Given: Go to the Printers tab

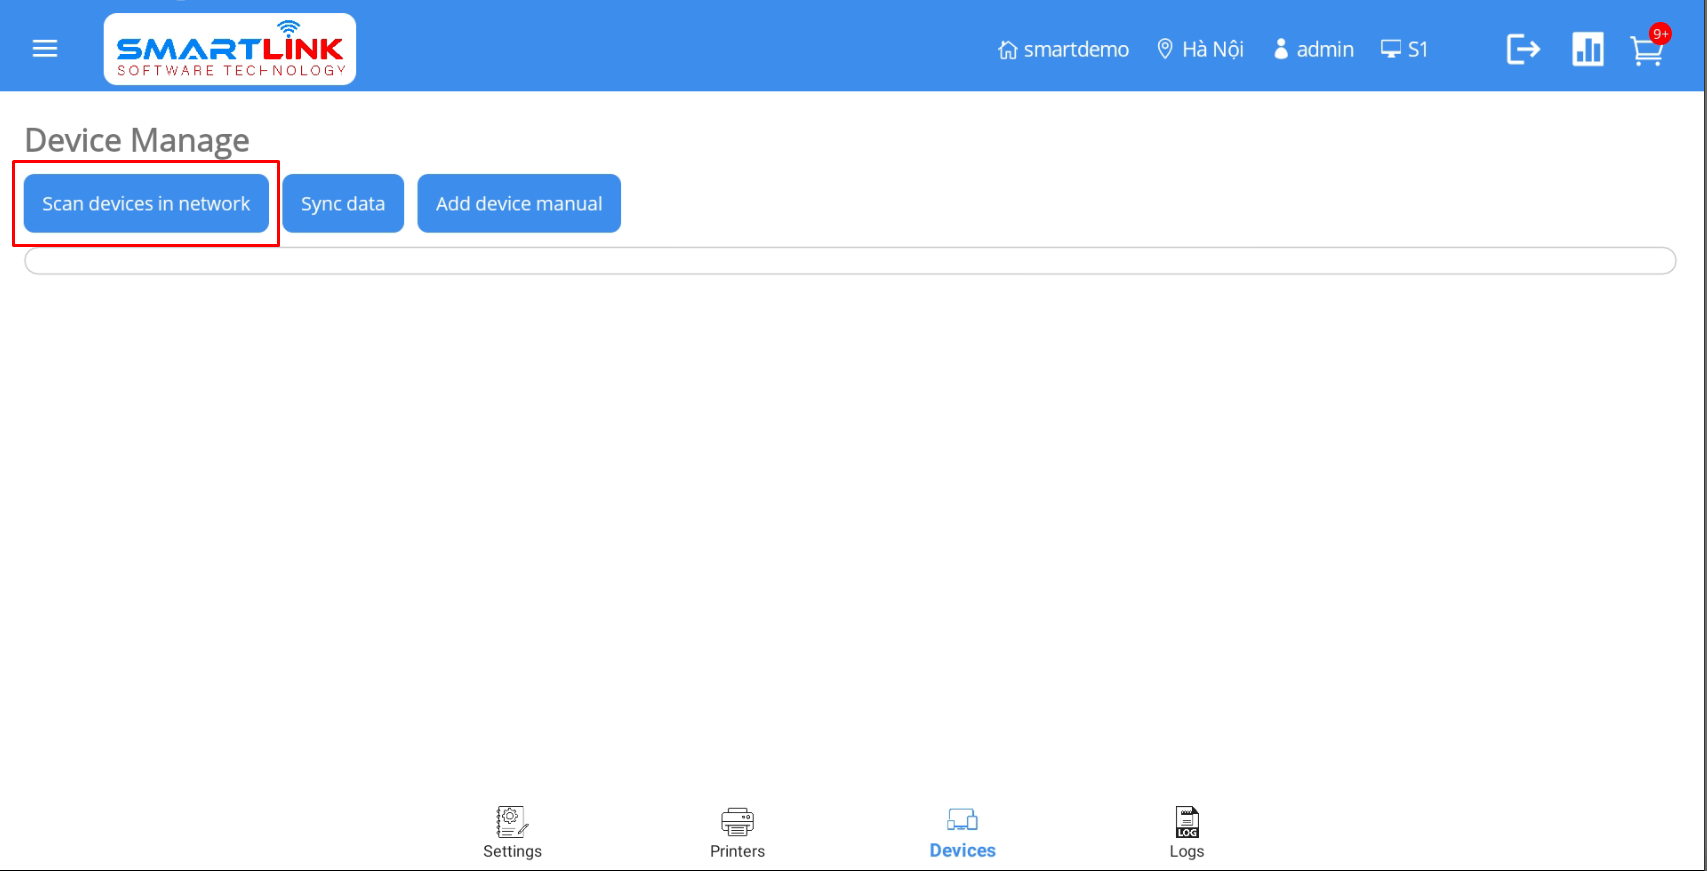Looking at the screenshot, I should click(737, 833).
